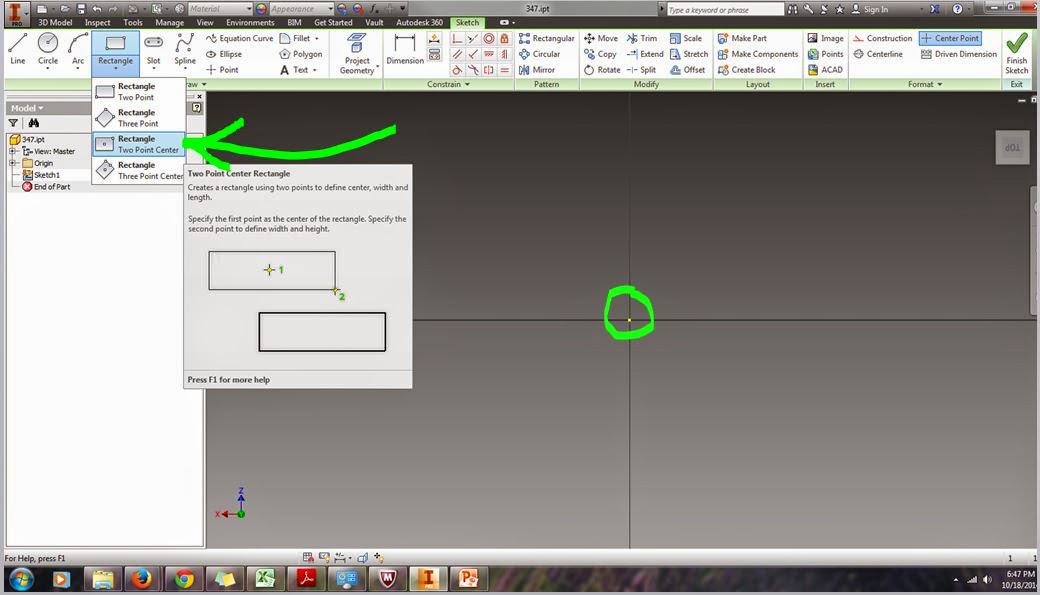Open the Text tool dropdown arrow
Viewport: 1040px width, 595px height.
[x=314, y=70]
